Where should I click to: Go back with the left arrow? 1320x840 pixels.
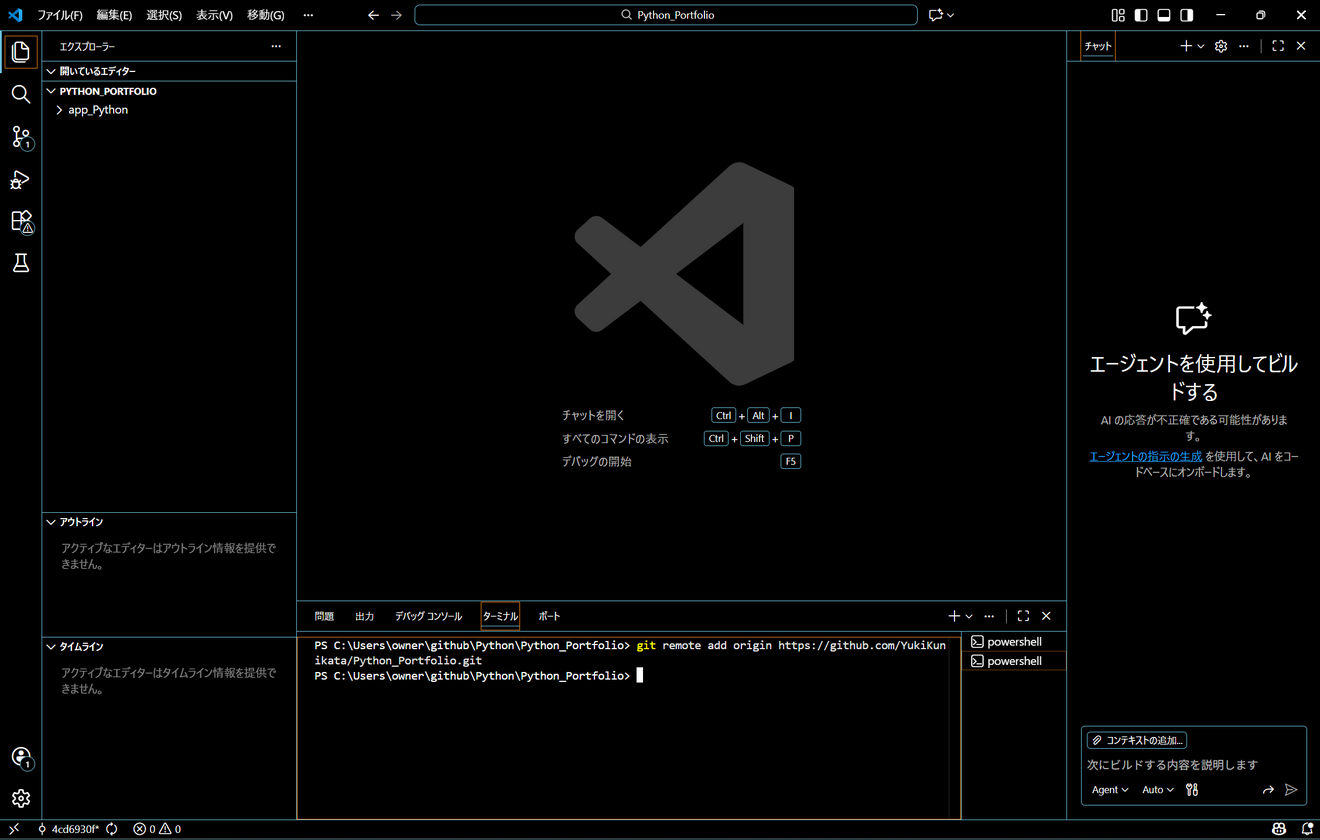pyautogui.click(x=373, y=15)
